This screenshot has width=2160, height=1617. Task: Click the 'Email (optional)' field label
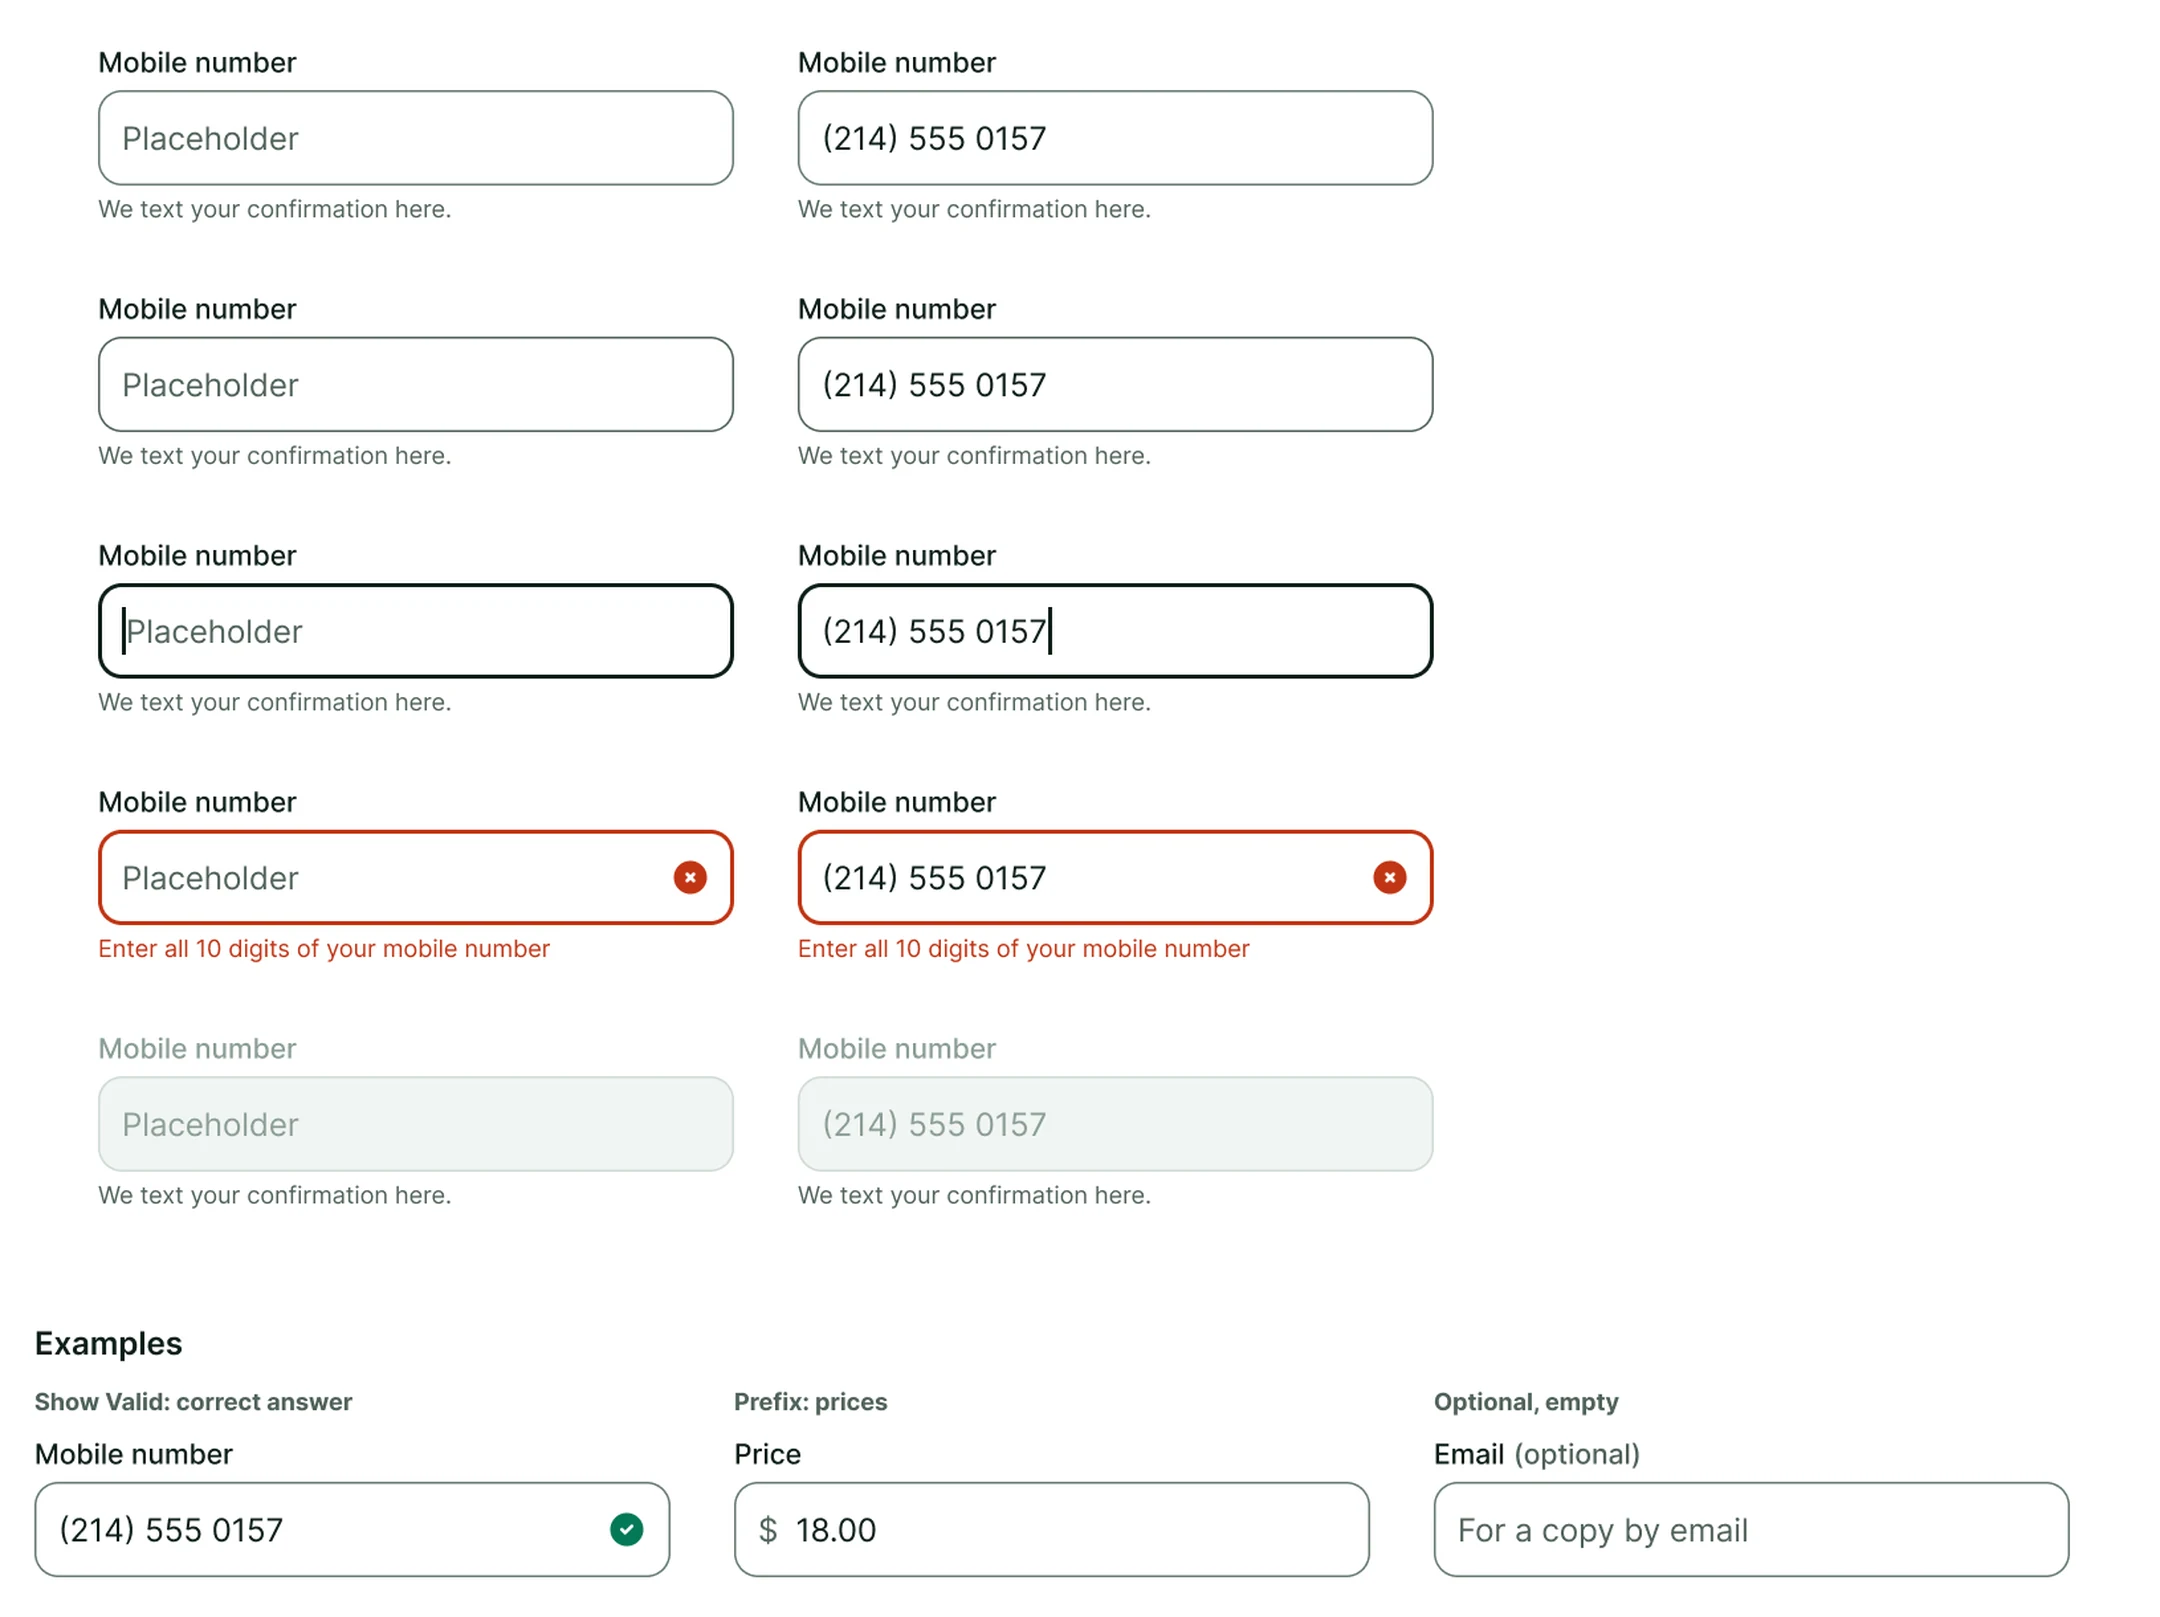click(x=1536, y=1453)
